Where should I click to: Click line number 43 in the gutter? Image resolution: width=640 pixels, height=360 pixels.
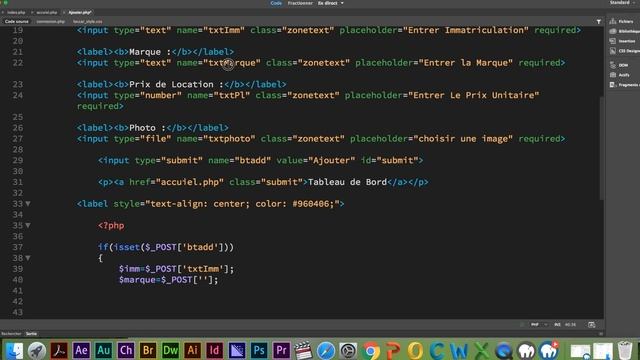tap(18, 312)
